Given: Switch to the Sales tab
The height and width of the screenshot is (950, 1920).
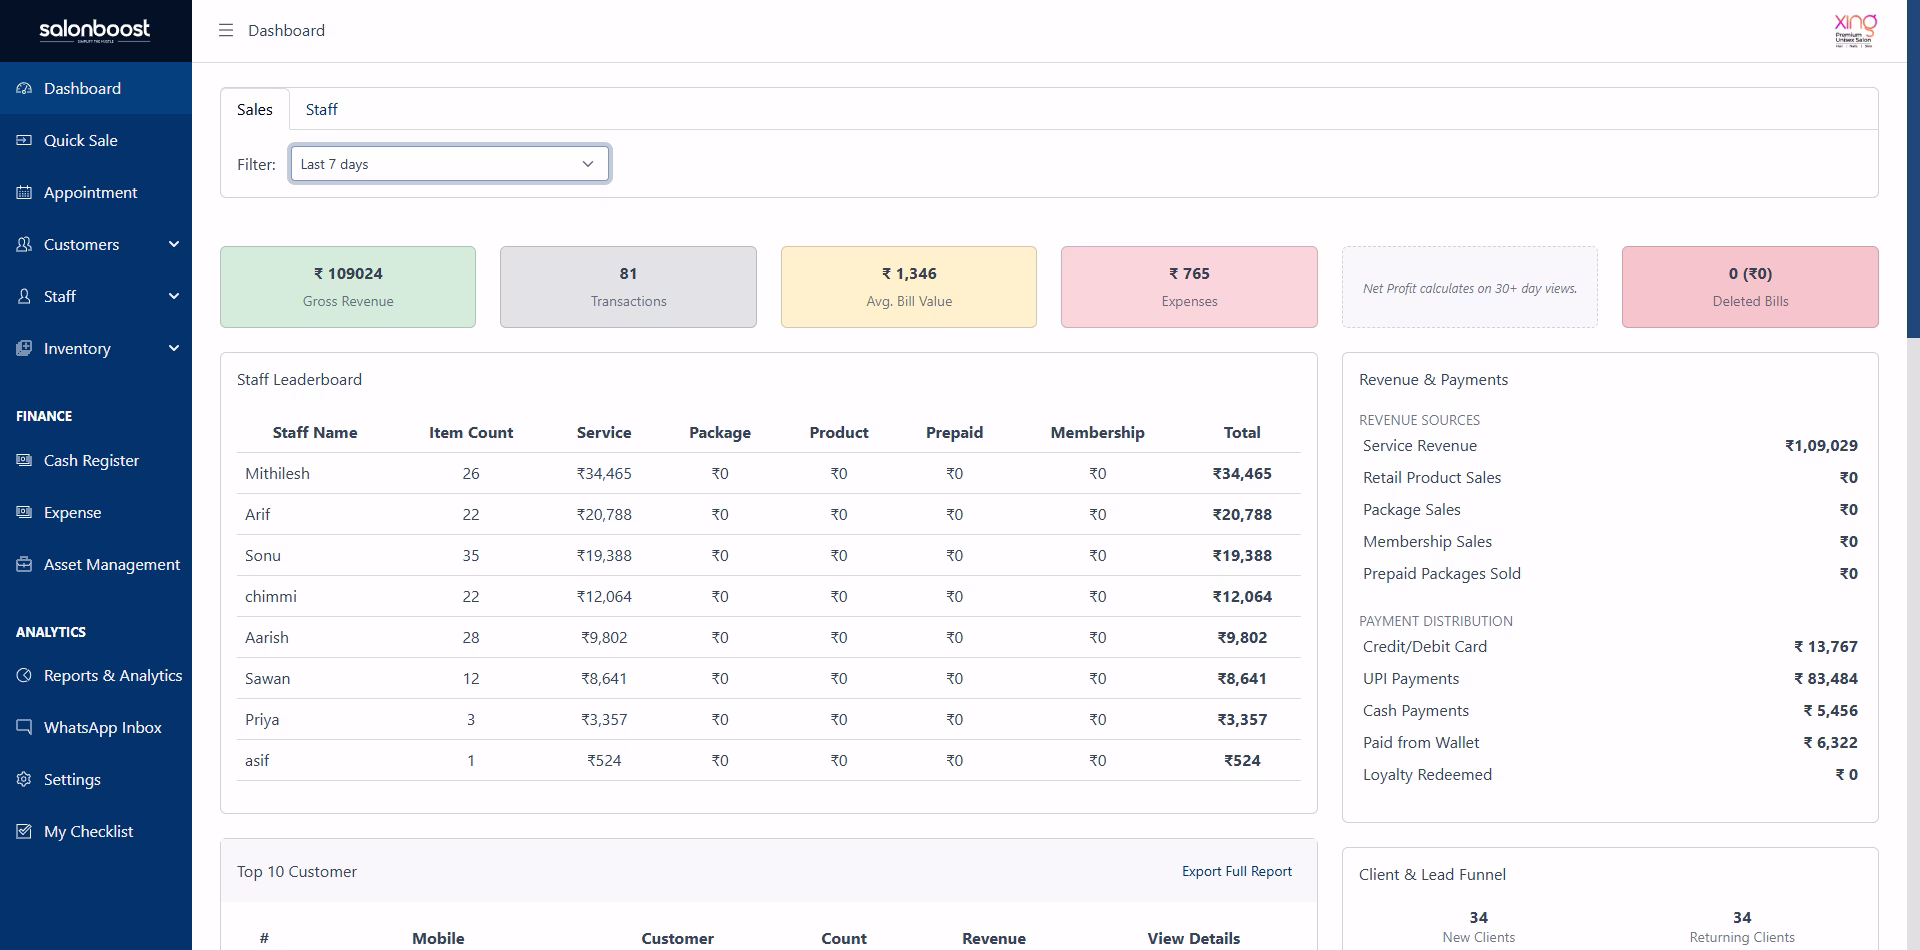Looking at the screenshot, I should point(255,109).
